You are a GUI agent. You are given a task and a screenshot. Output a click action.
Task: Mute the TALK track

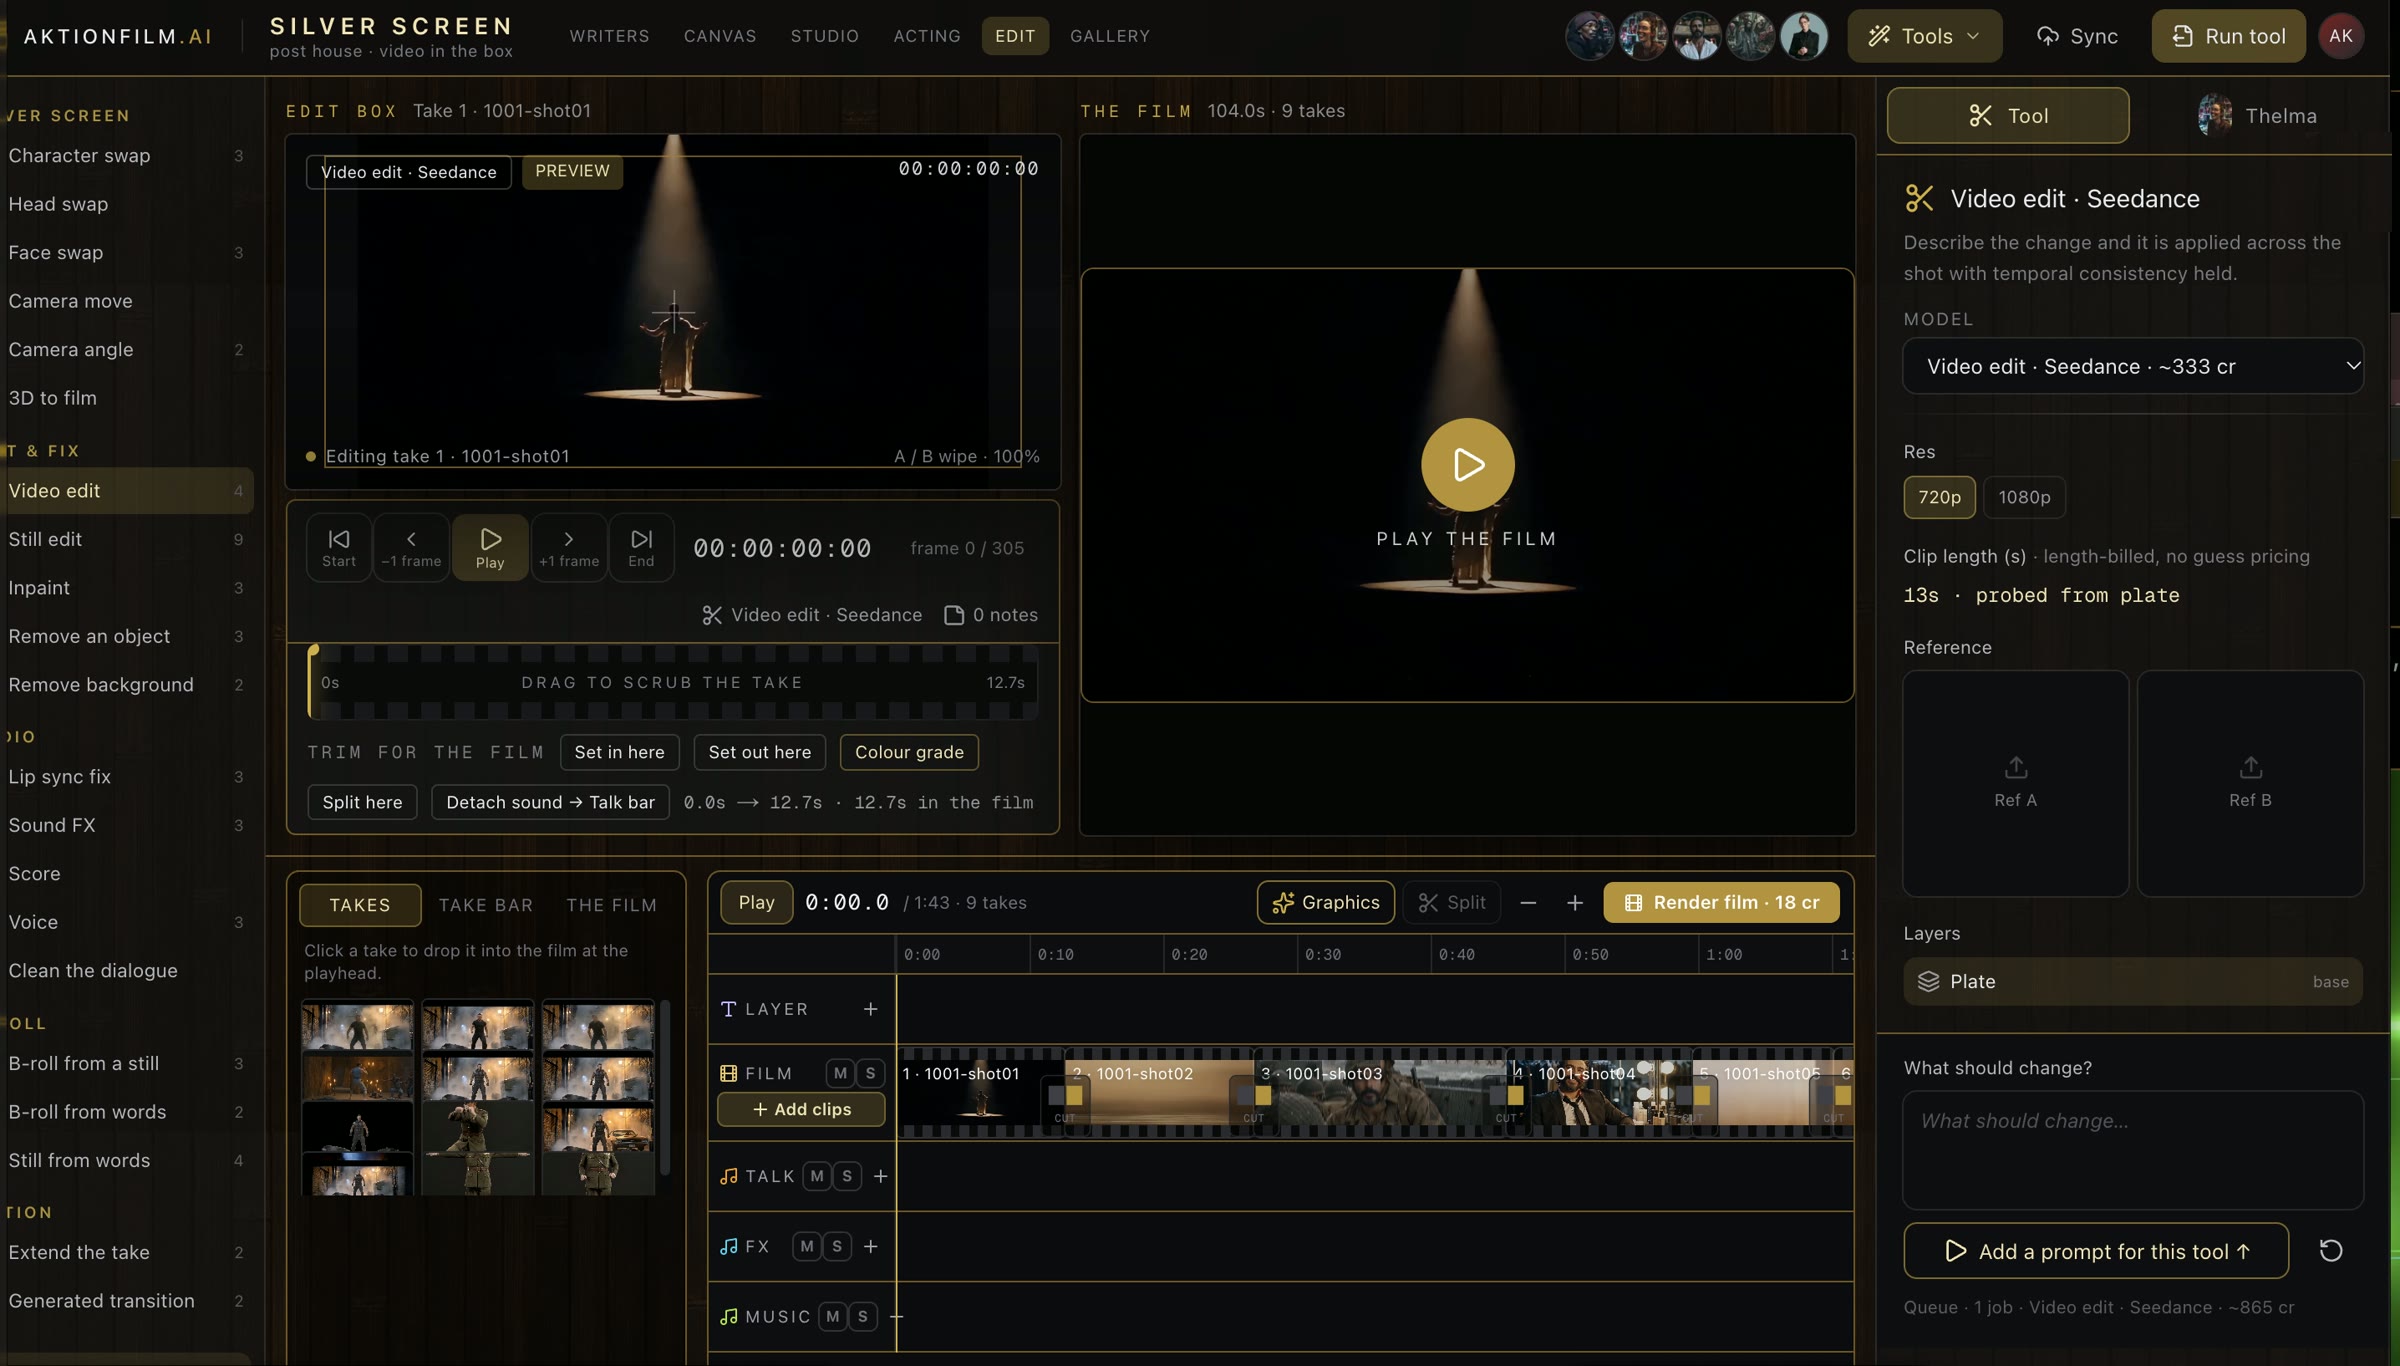pos(817,1176)
